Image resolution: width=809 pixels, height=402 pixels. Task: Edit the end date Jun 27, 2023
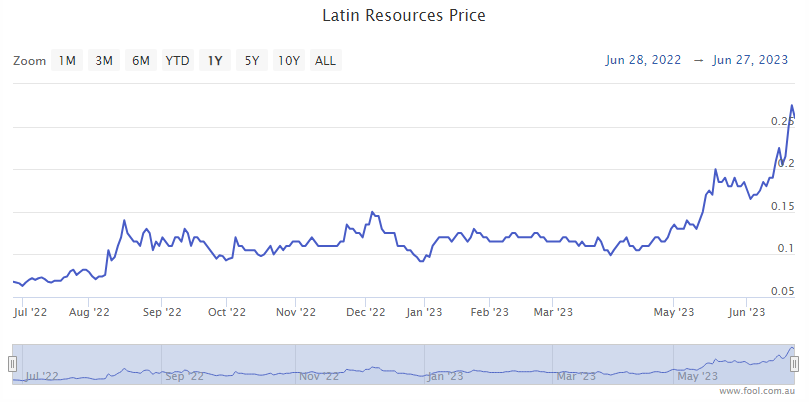click(x=750, y=60)
